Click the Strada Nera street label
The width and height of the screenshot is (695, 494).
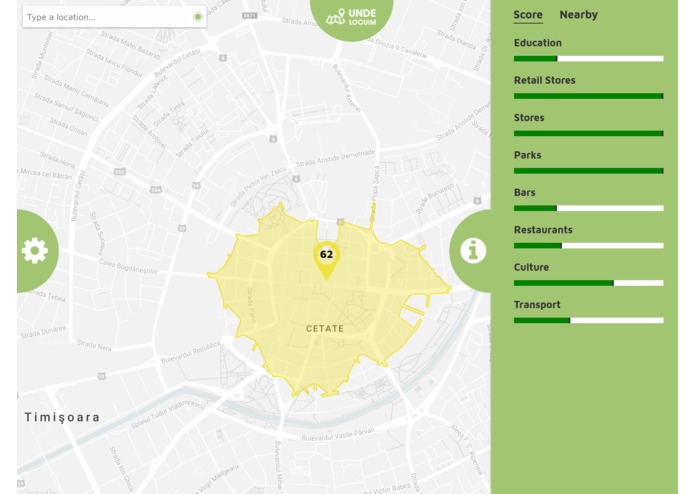coord(94,346)
